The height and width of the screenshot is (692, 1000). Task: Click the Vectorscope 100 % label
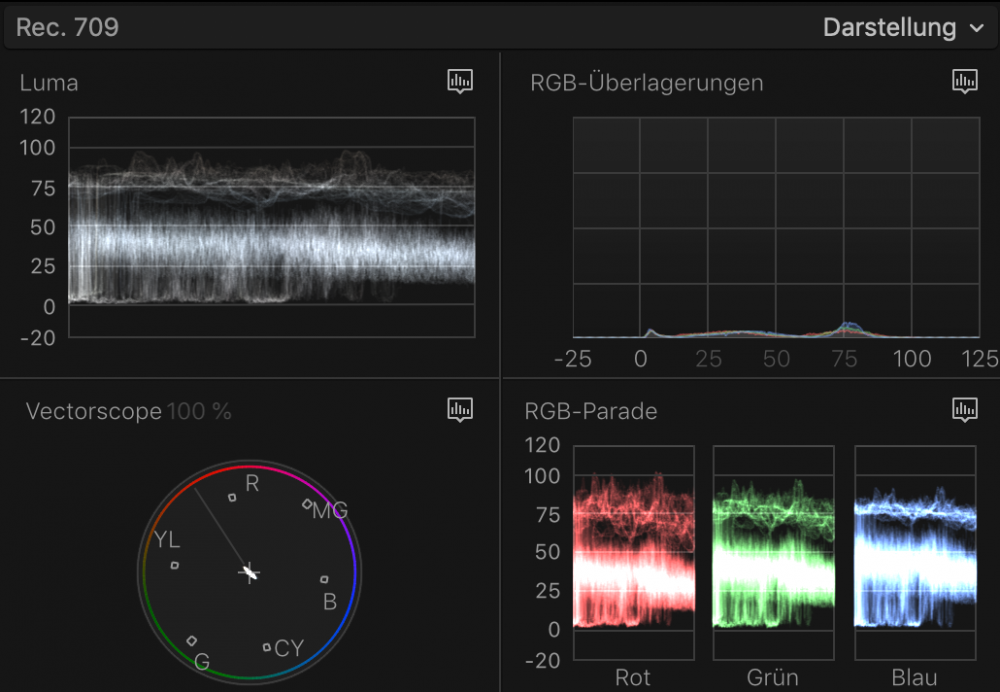point(128,411)
